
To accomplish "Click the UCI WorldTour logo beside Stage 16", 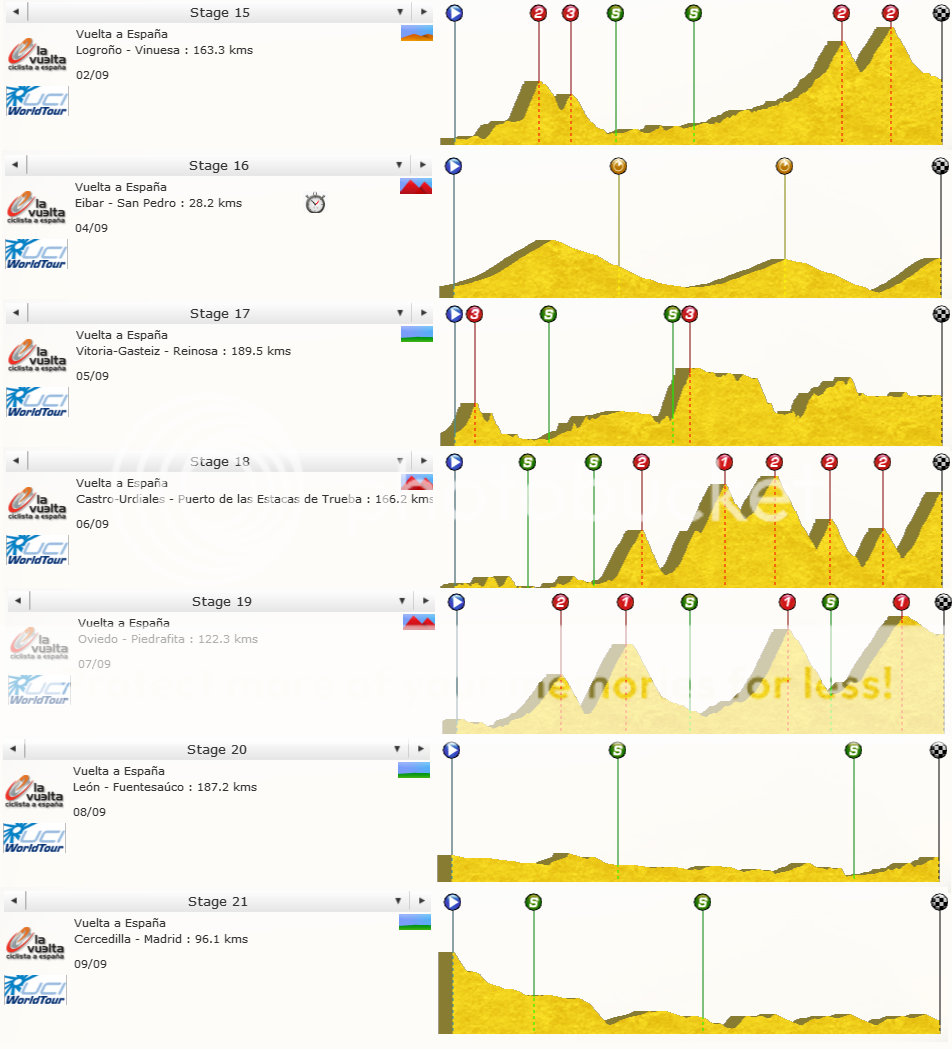I will pyautogui.click(x=36, y=253).
